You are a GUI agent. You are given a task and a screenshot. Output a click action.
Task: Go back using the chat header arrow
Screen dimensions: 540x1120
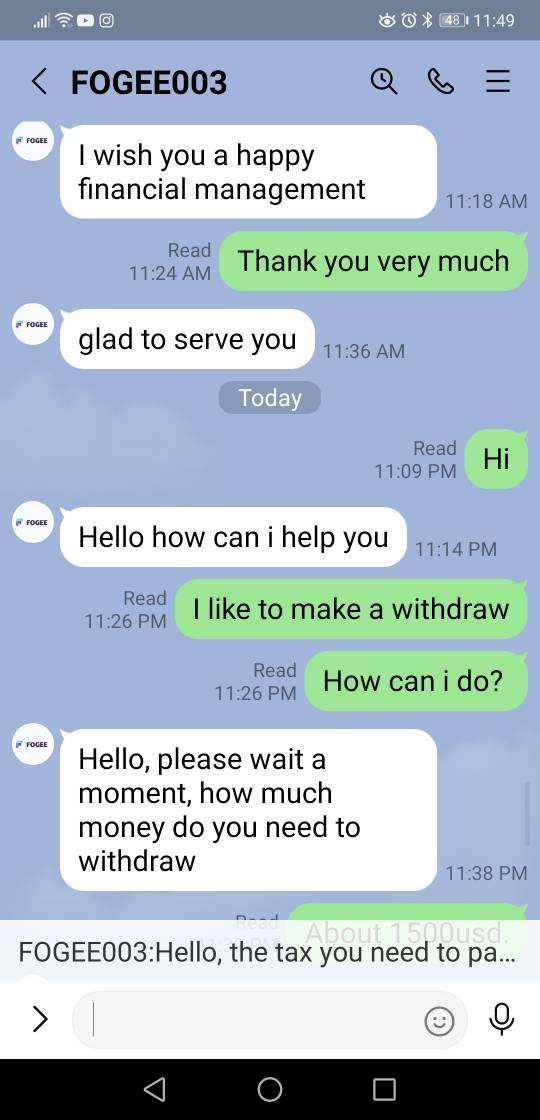39,81
